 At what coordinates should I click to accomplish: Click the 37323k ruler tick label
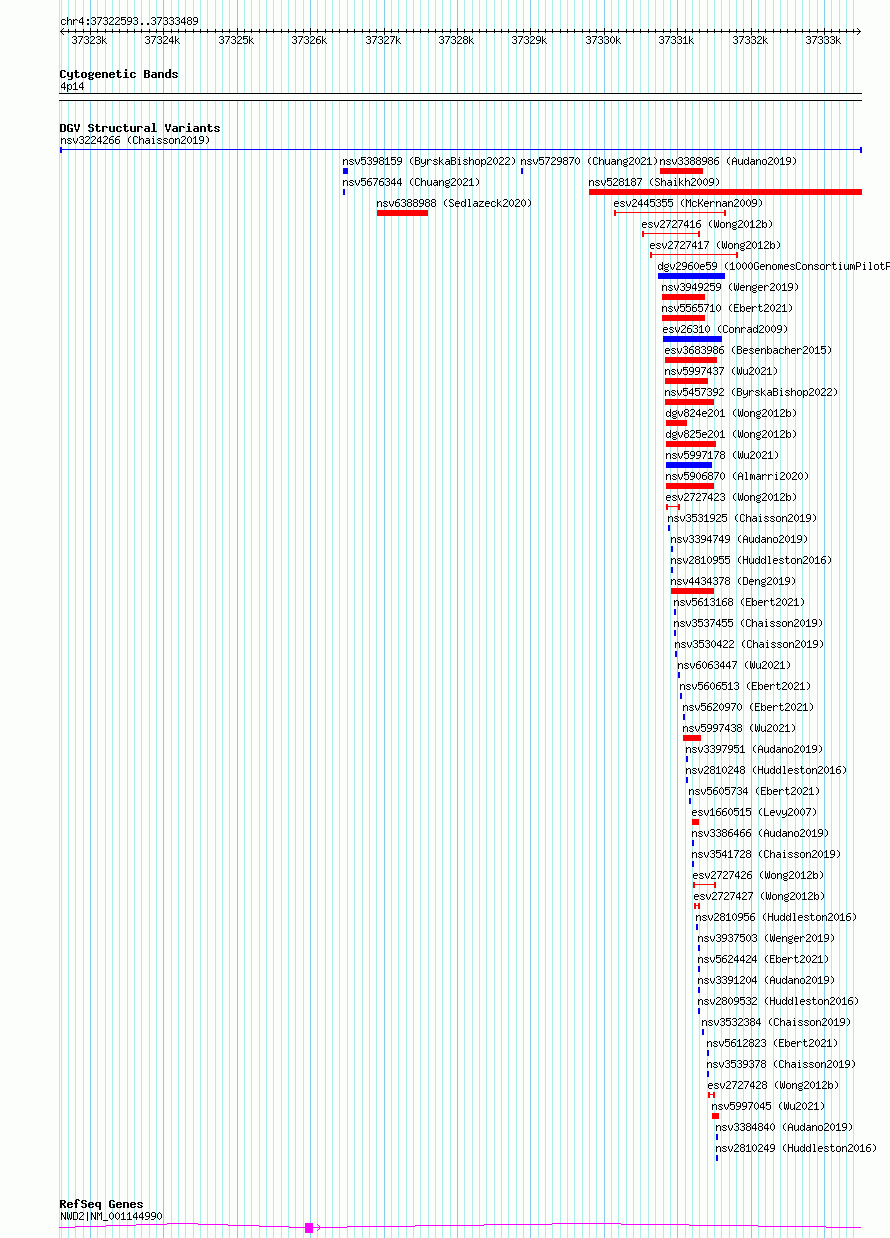click(x=89, y=40)
